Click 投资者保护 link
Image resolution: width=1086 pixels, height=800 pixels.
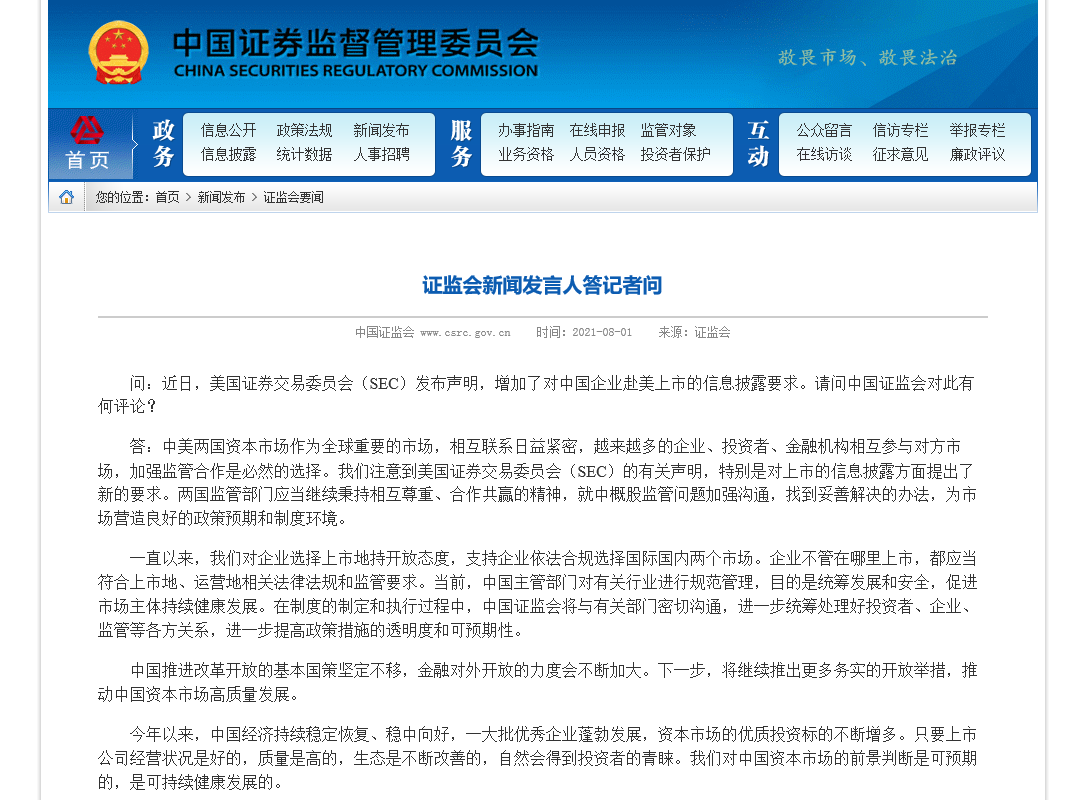675,154
